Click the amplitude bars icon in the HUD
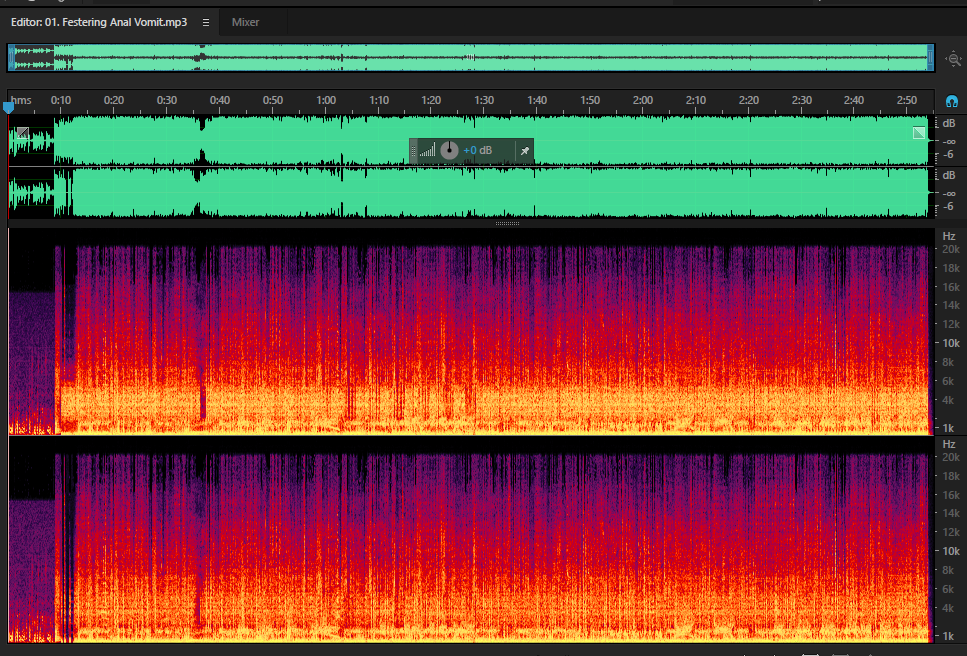 [x=428, y=150]
